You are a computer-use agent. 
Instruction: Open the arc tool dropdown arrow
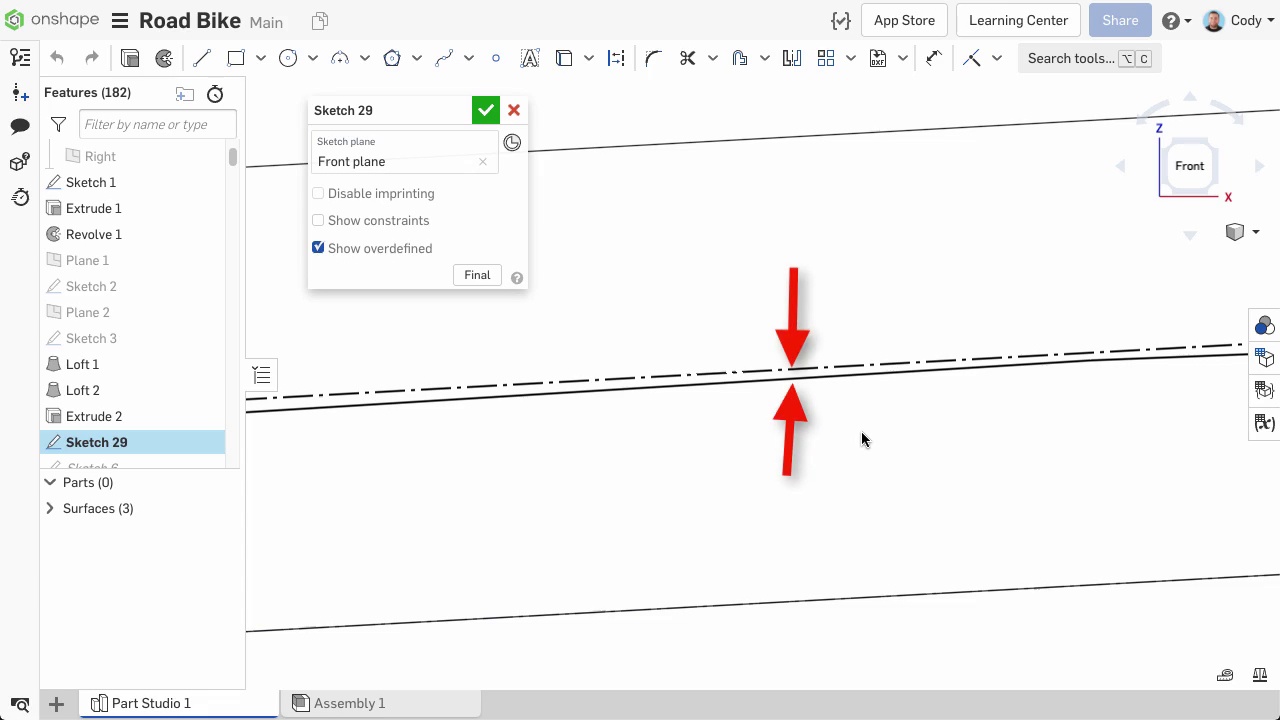coord(364,59)
